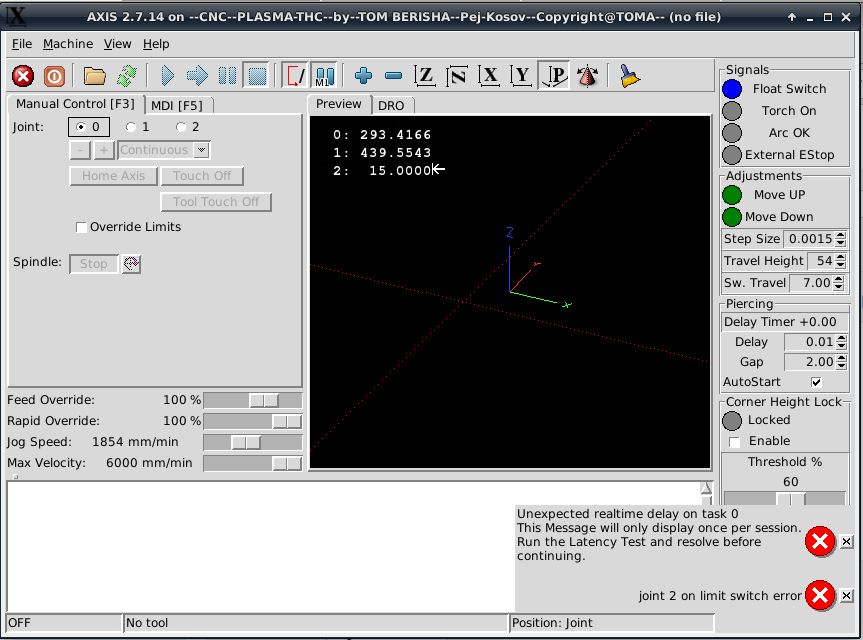Viewport: 863px width, 640px height.
Task: Open the Machine menu
Action: click(x=68, y=44)
